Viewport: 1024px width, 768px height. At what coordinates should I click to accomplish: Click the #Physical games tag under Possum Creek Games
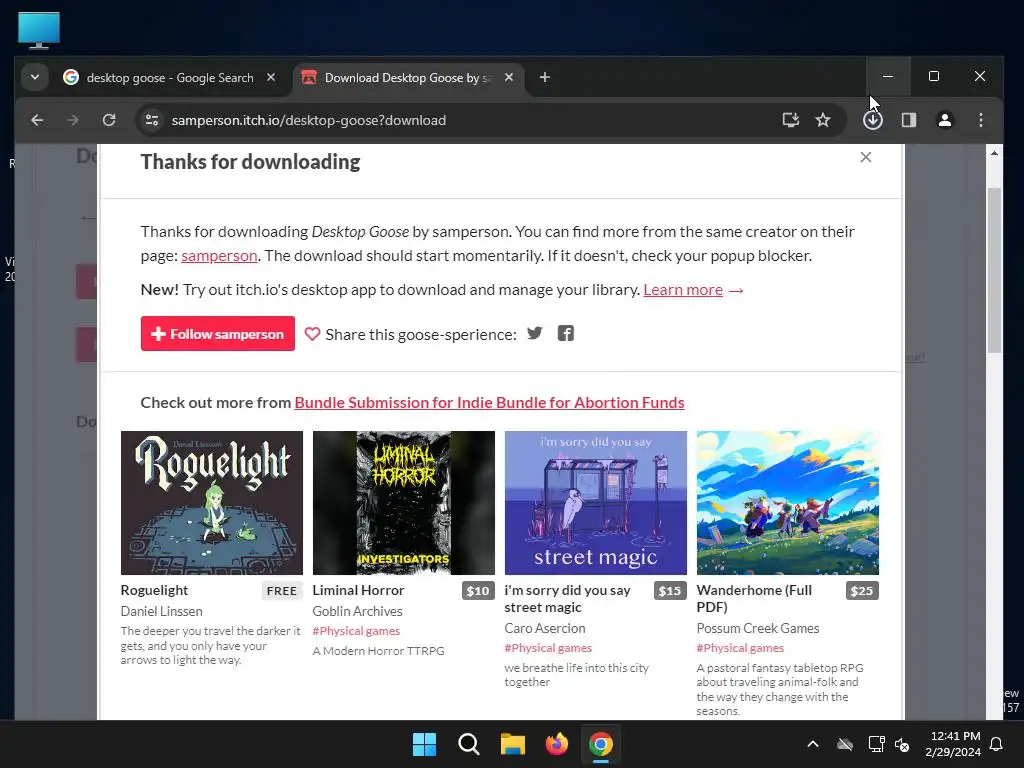(x=740, y=648)
